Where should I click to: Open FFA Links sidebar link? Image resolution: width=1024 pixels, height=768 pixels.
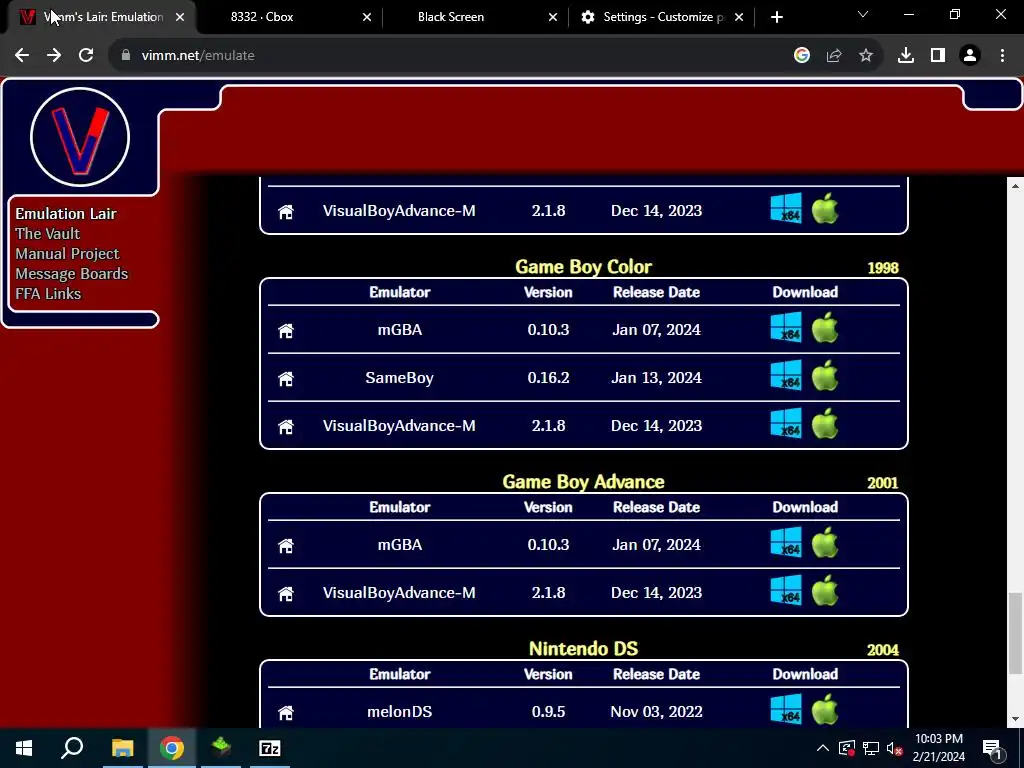48,294
